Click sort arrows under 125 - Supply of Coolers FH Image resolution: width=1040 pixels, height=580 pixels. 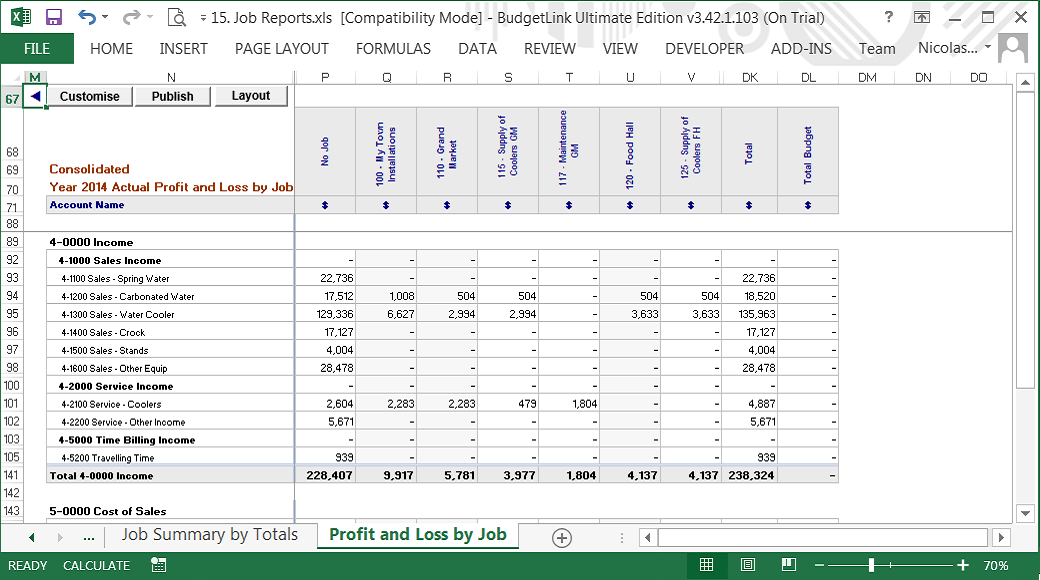click(691, 205)
